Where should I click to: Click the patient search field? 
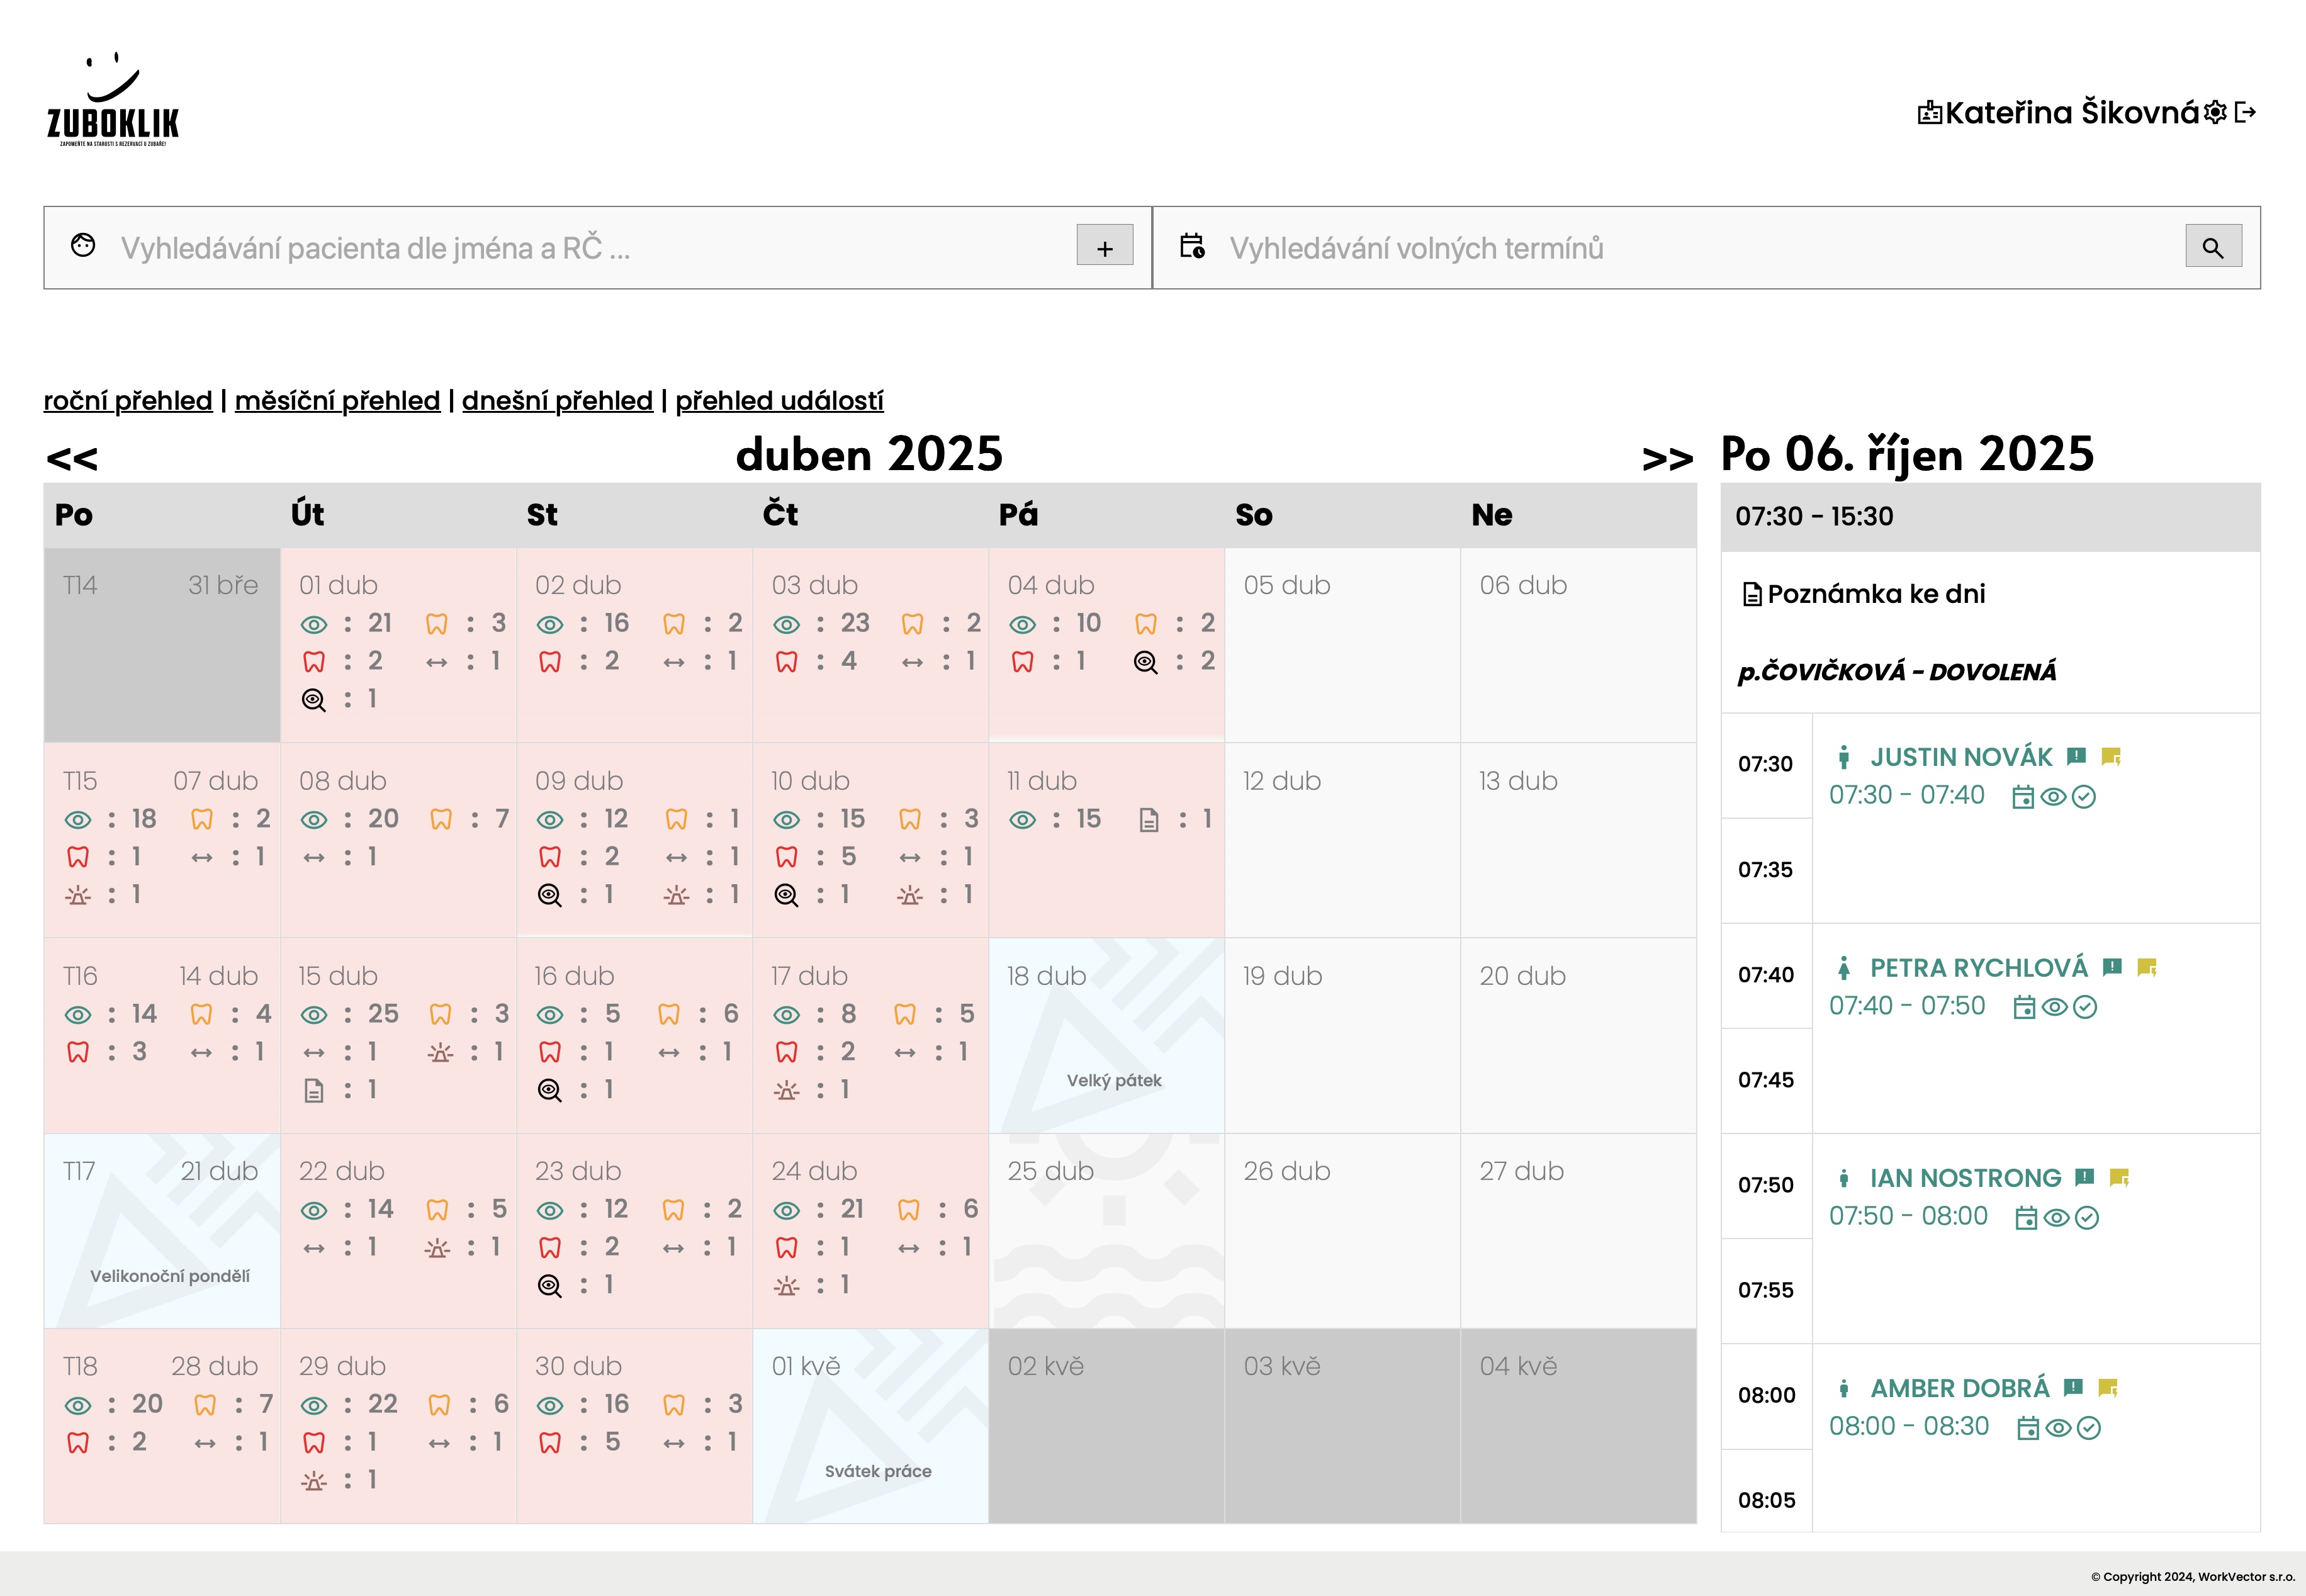point(590,248)
